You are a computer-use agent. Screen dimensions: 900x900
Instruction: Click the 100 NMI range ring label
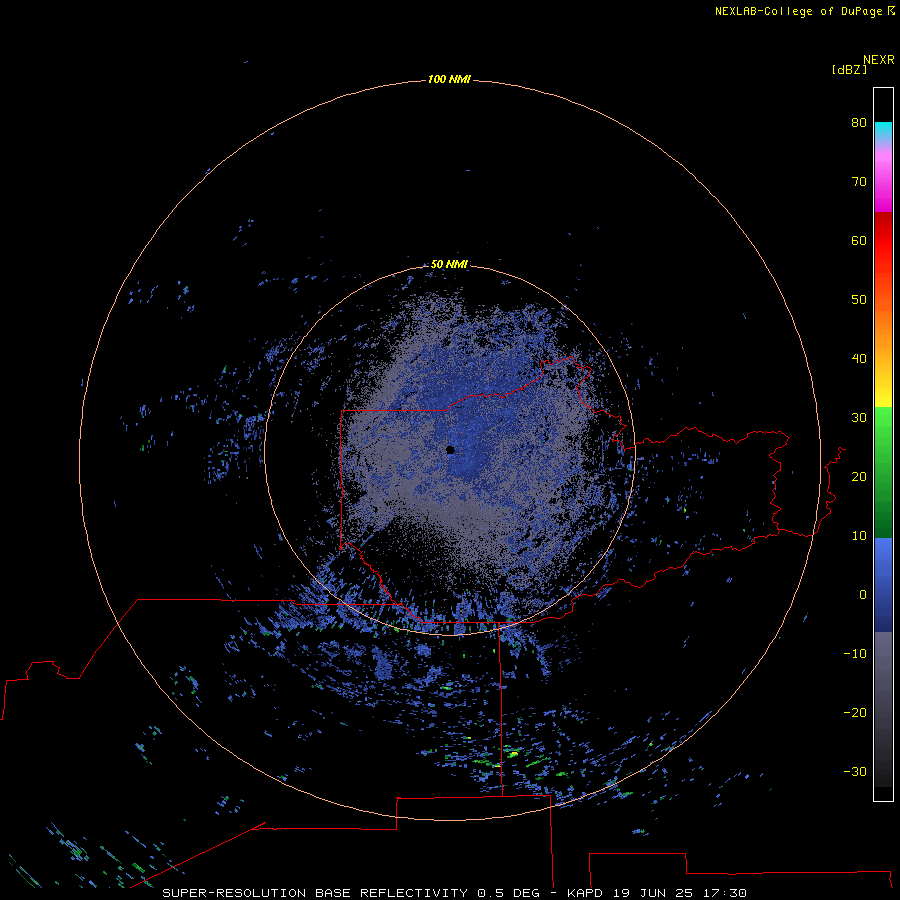click(x=449, y=79)
